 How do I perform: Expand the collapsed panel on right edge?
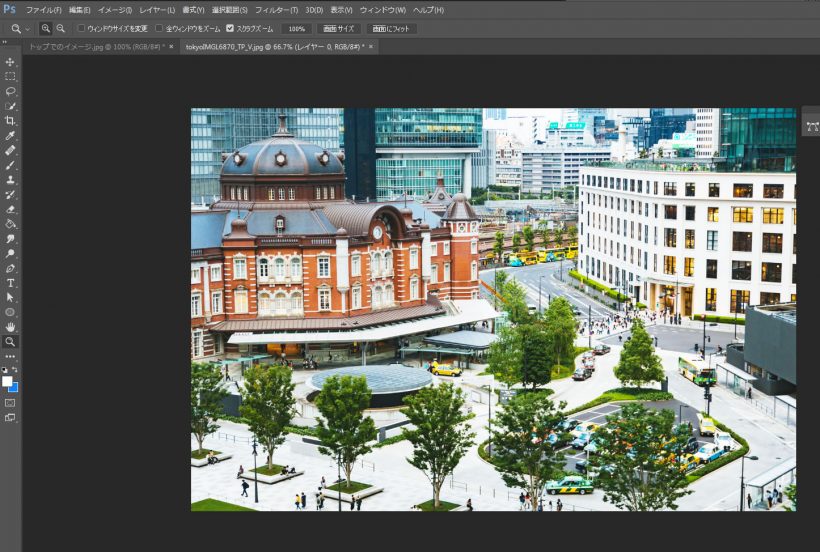[x=811, y=127]
